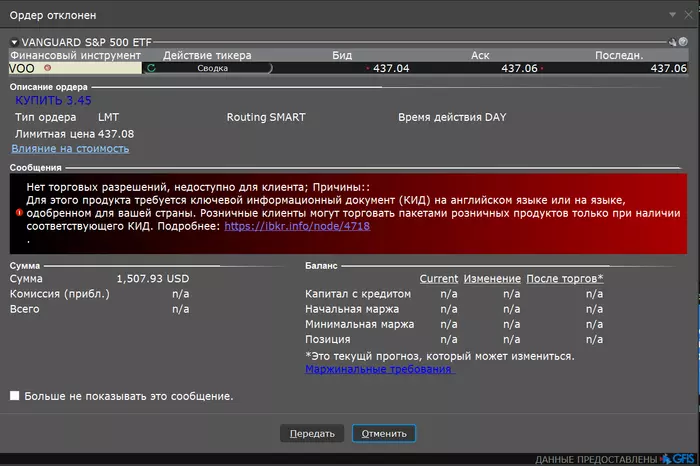Click the red error icon in the message box
700x466 pixels.
[x=19, y=212]
